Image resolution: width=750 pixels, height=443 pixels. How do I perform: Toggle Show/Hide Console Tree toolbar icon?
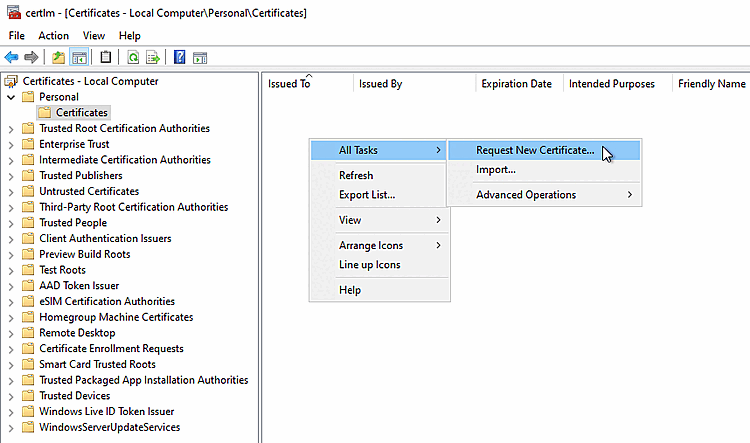[x=79, y=58]
